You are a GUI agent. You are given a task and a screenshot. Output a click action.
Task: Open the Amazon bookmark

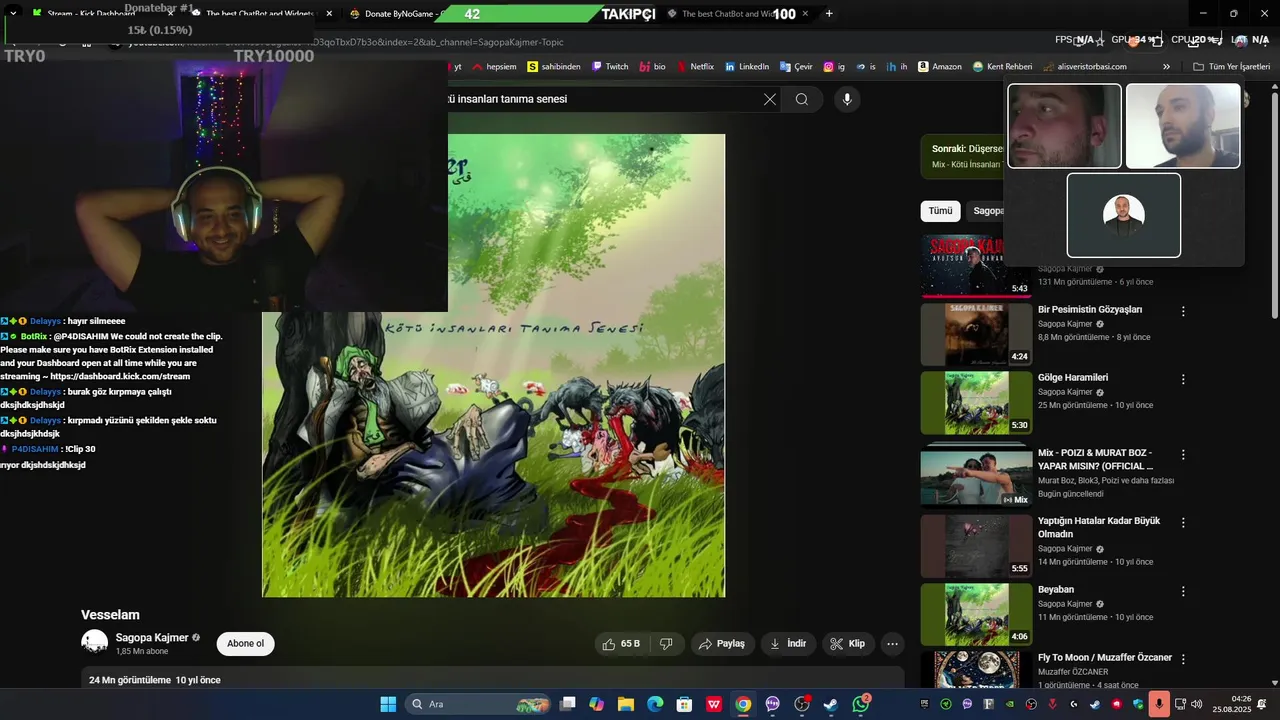[940, 67]
